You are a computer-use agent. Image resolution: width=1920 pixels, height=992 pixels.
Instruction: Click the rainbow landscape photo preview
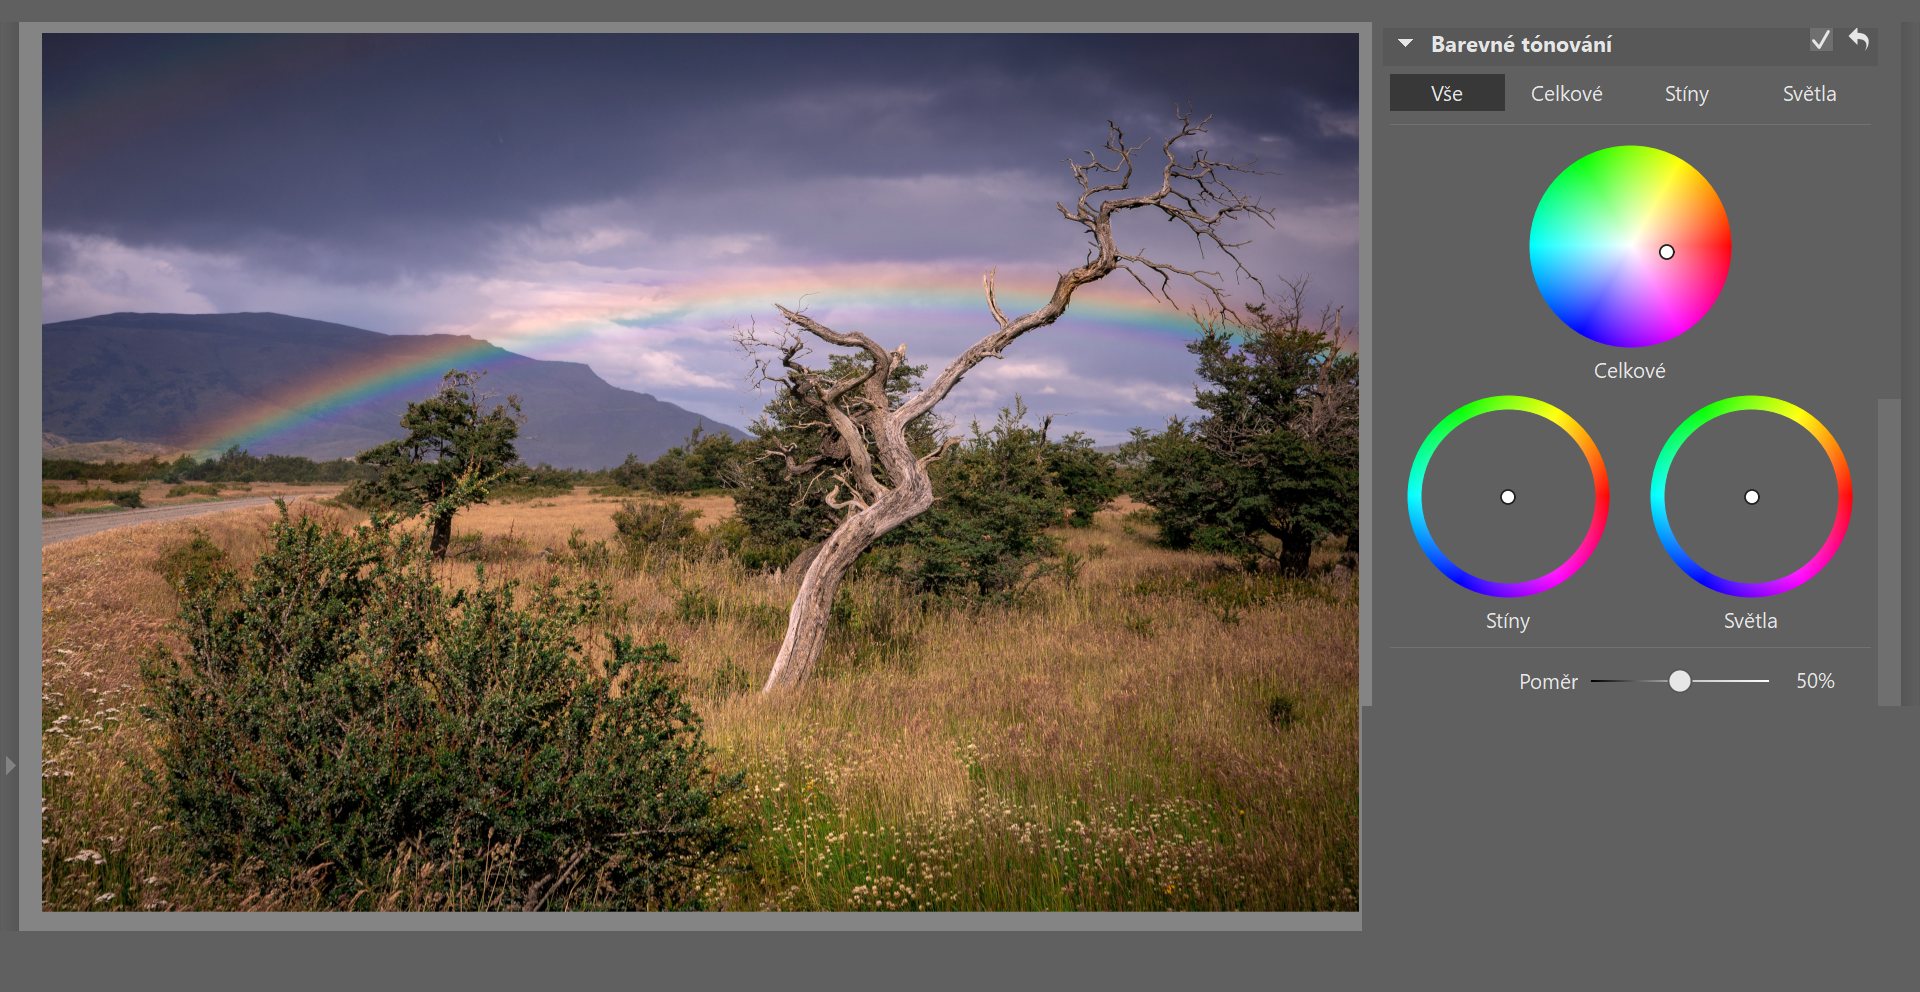coord(700,472)
